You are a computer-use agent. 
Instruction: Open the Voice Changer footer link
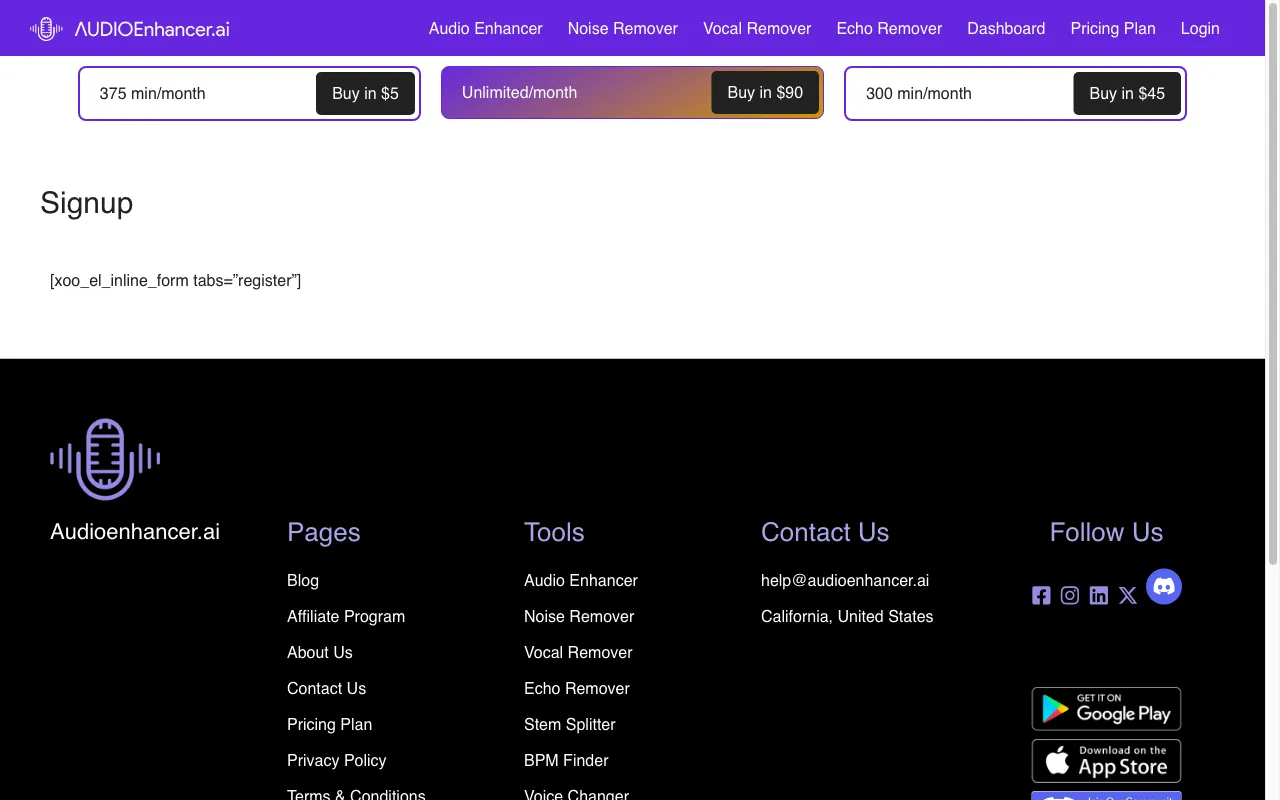tap(576, 795)
